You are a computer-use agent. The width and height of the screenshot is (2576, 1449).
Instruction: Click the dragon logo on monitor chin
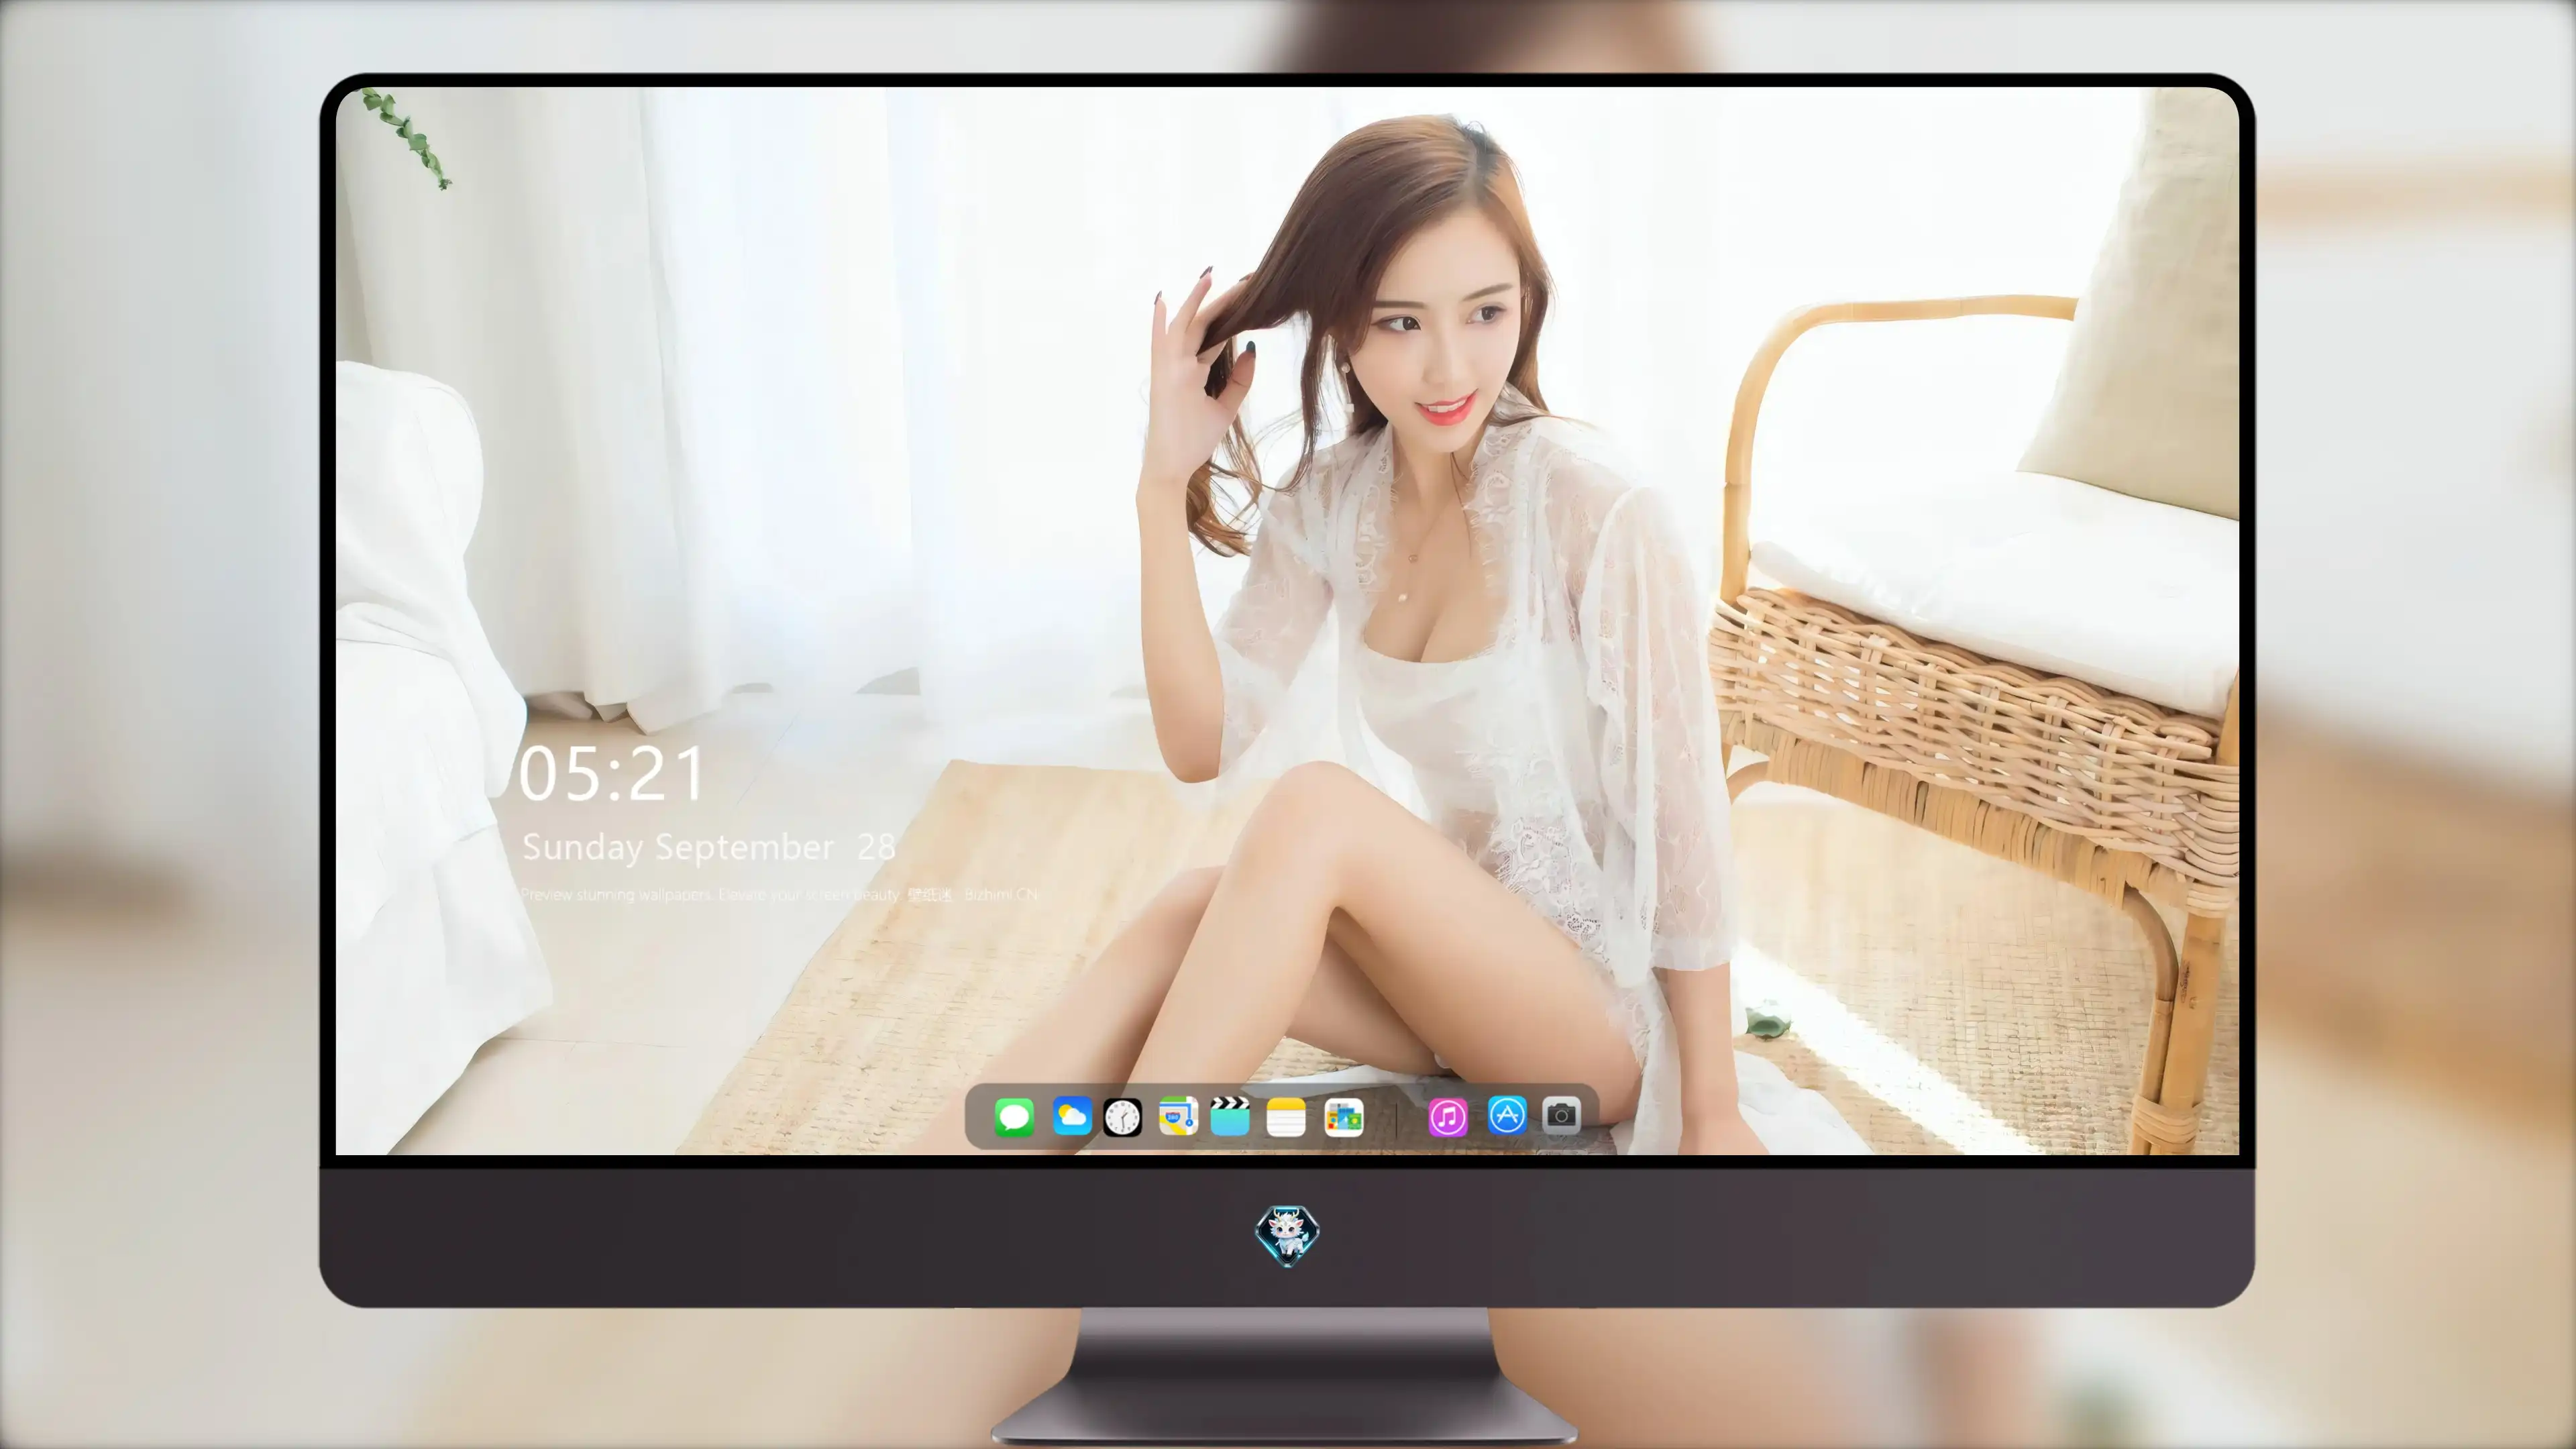pos(1287,1235)
